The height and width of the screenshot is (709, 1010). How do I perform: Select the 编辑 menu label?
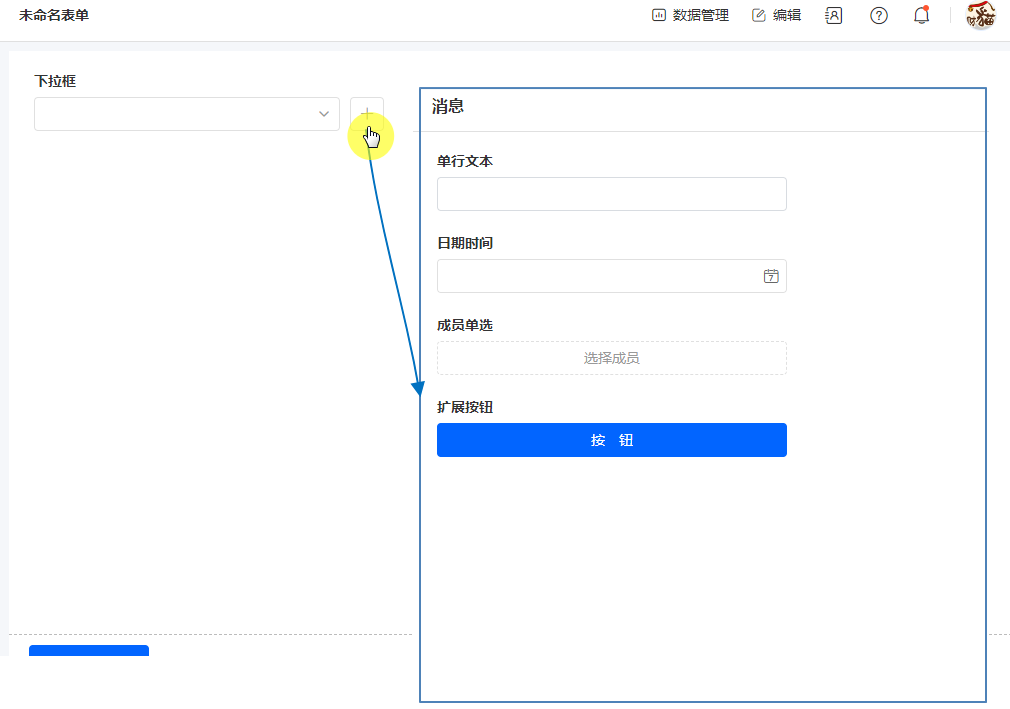pyautogui.click(x=787, y=15)
